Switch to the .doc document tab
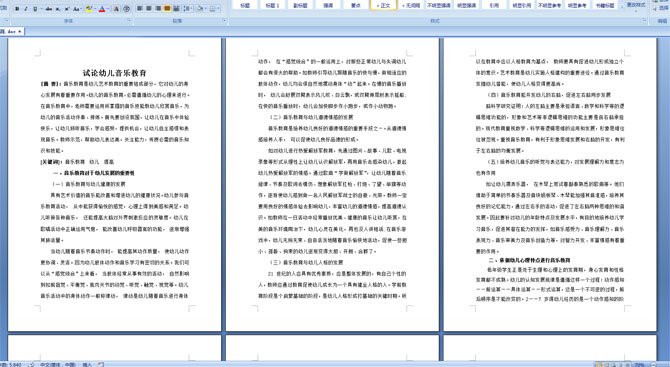 (x=12, y=32)
